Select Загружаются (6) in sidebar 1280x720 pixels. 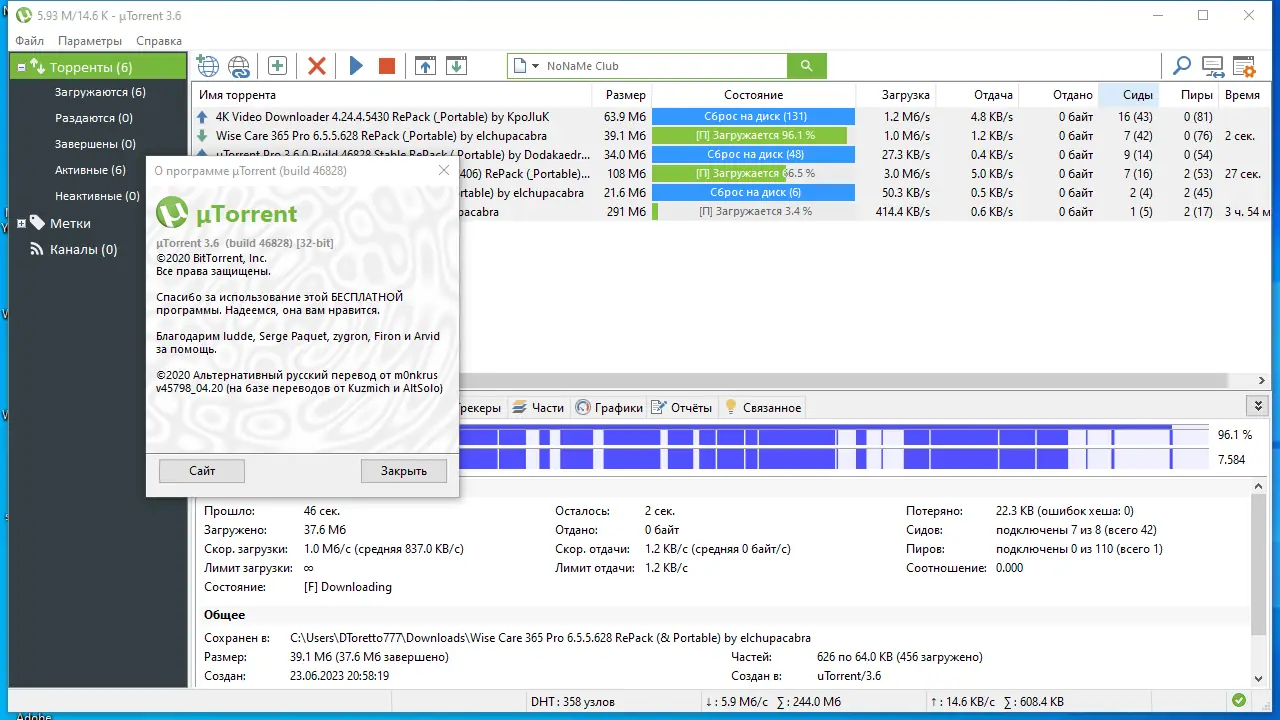(x=100, y=92)
